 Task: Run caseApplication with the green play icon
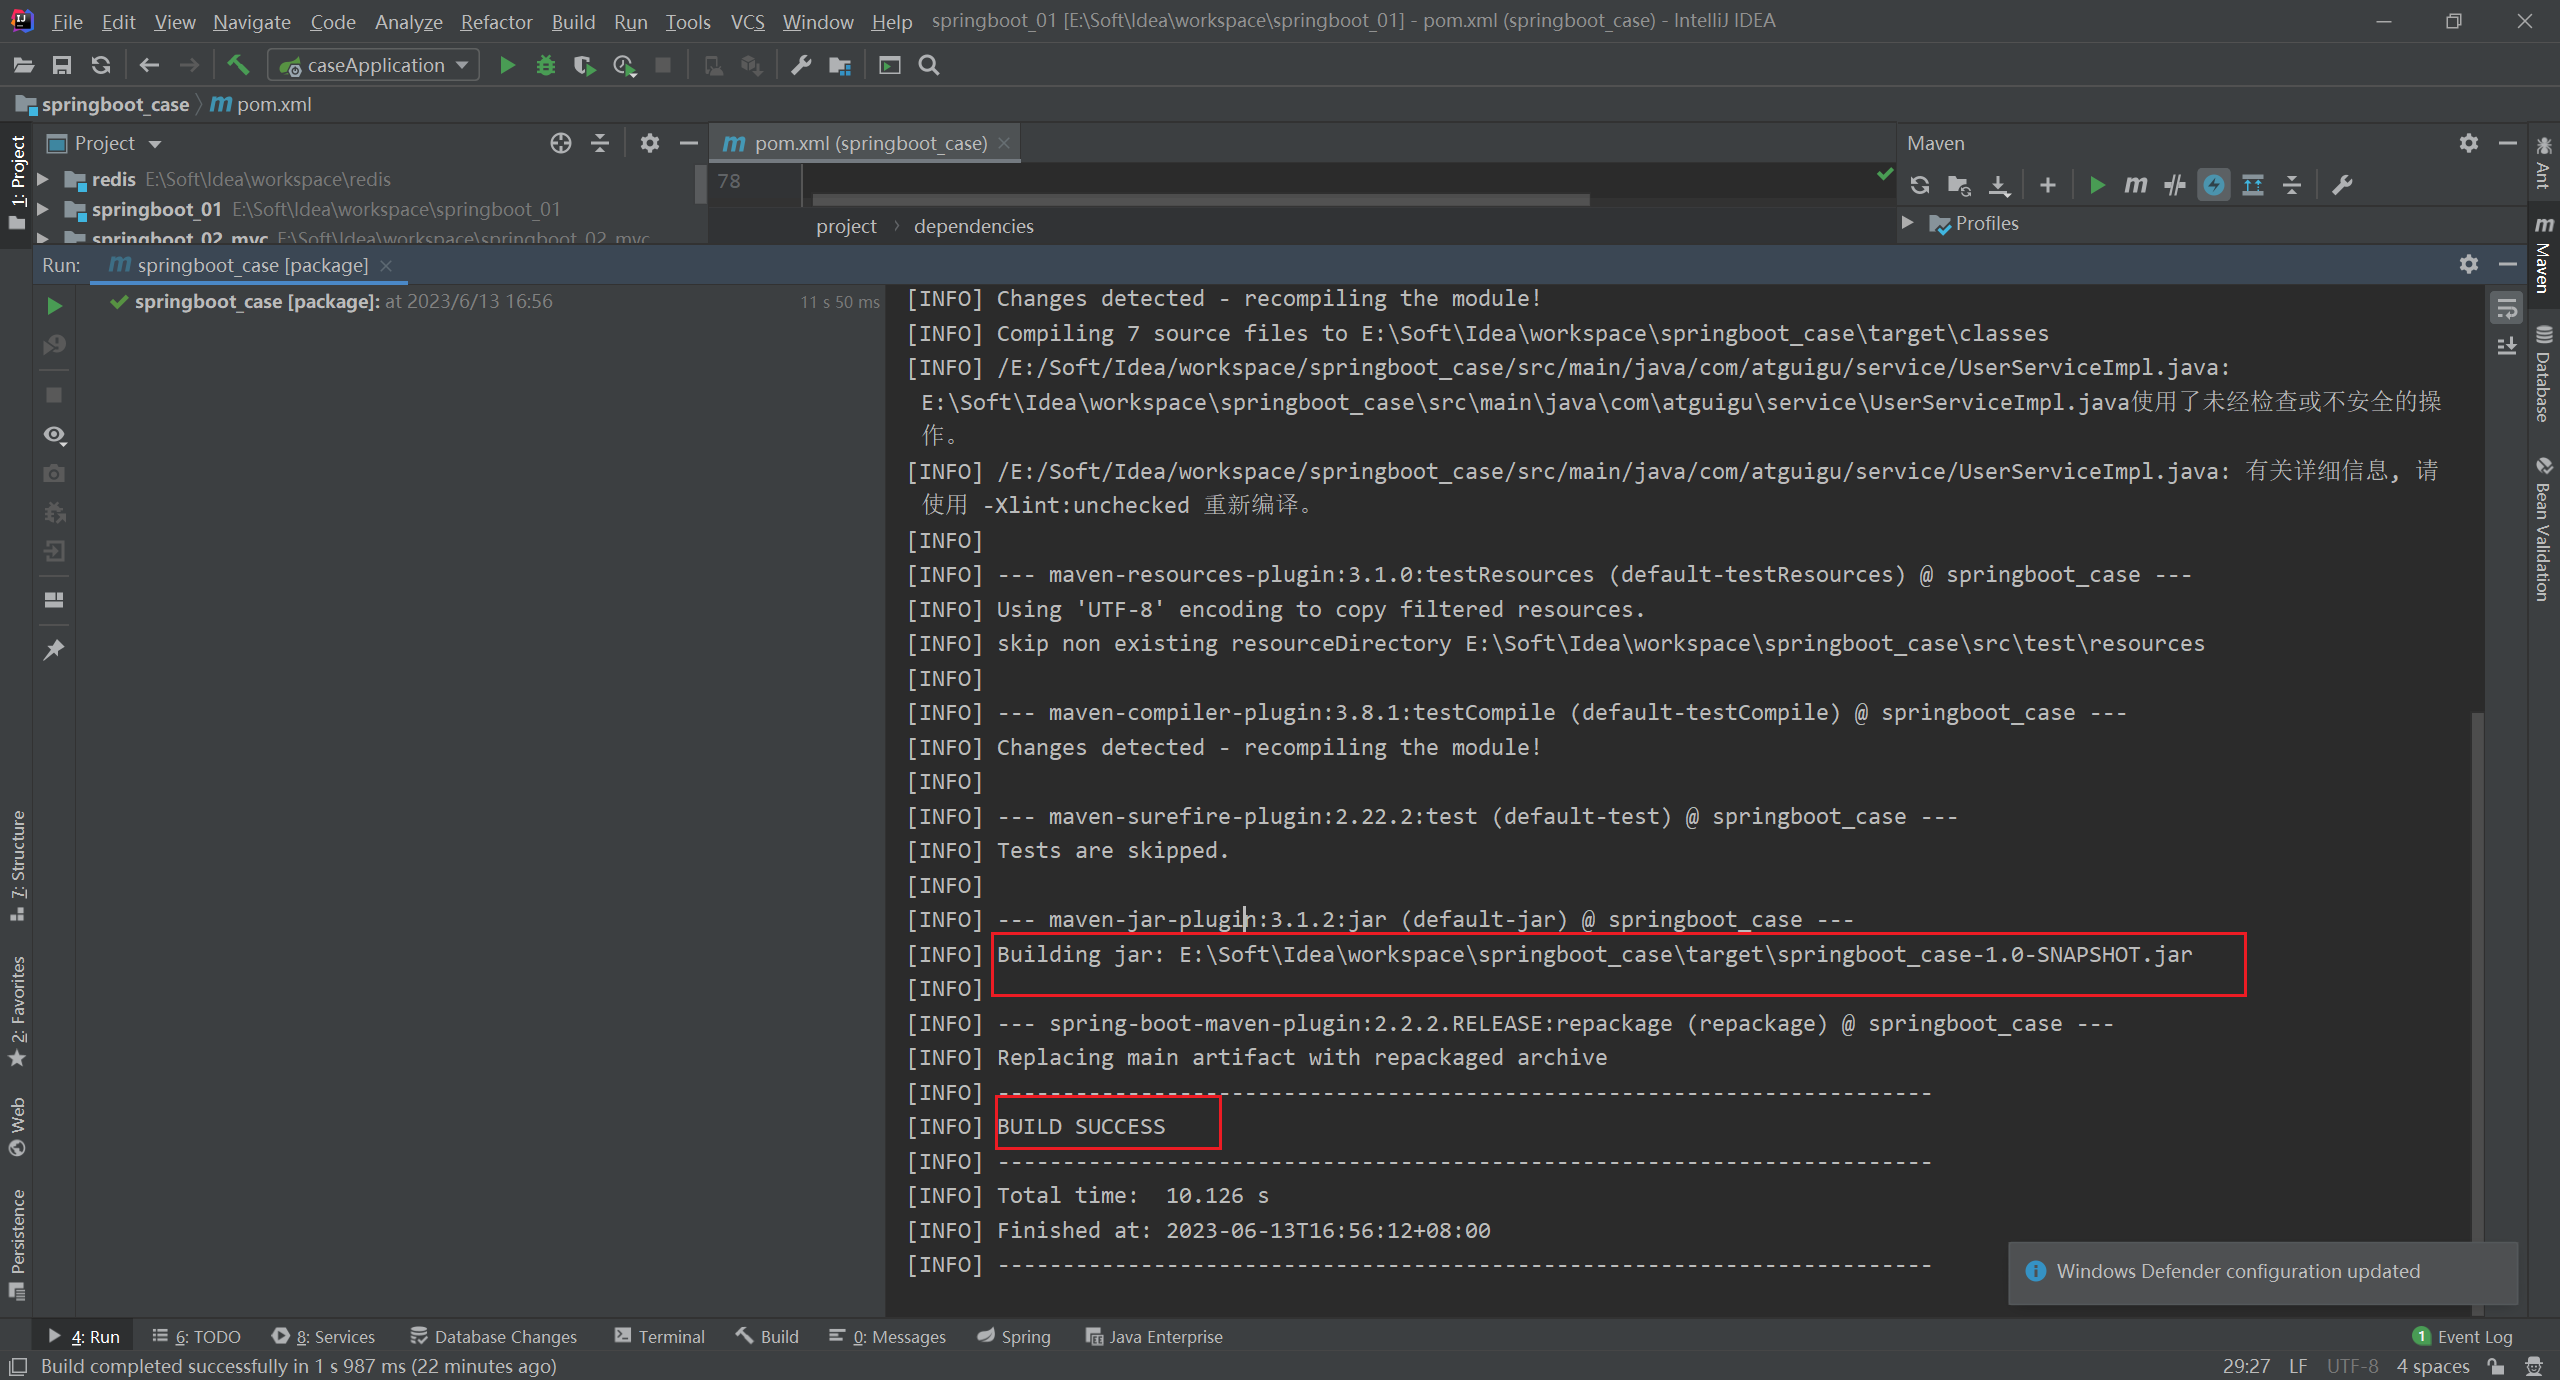click(x=507, y=65)
